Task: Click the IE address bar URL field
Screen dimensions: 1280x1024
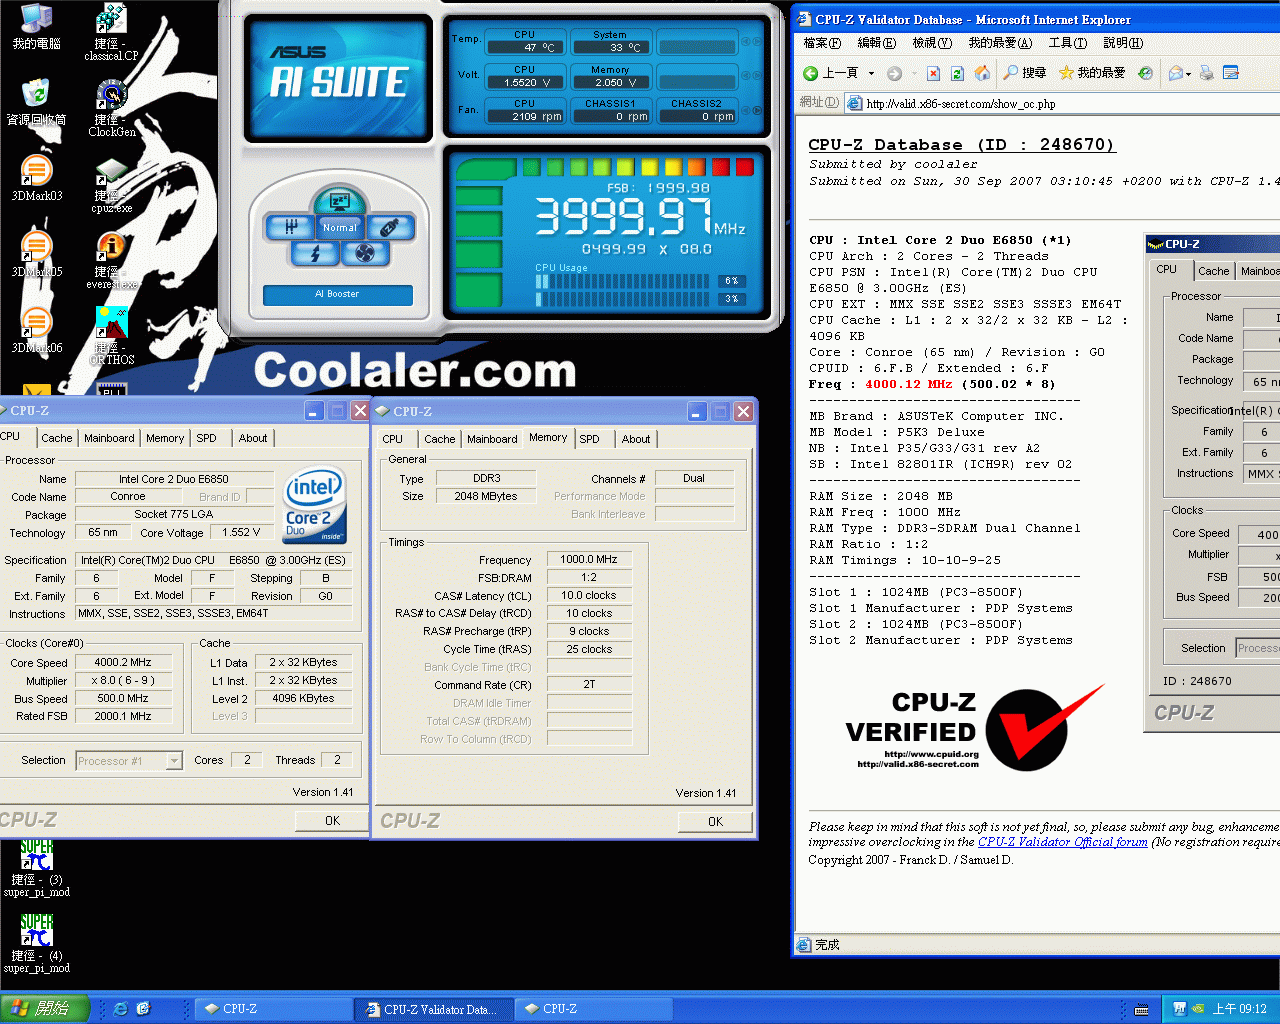Action: [1062, 103]
